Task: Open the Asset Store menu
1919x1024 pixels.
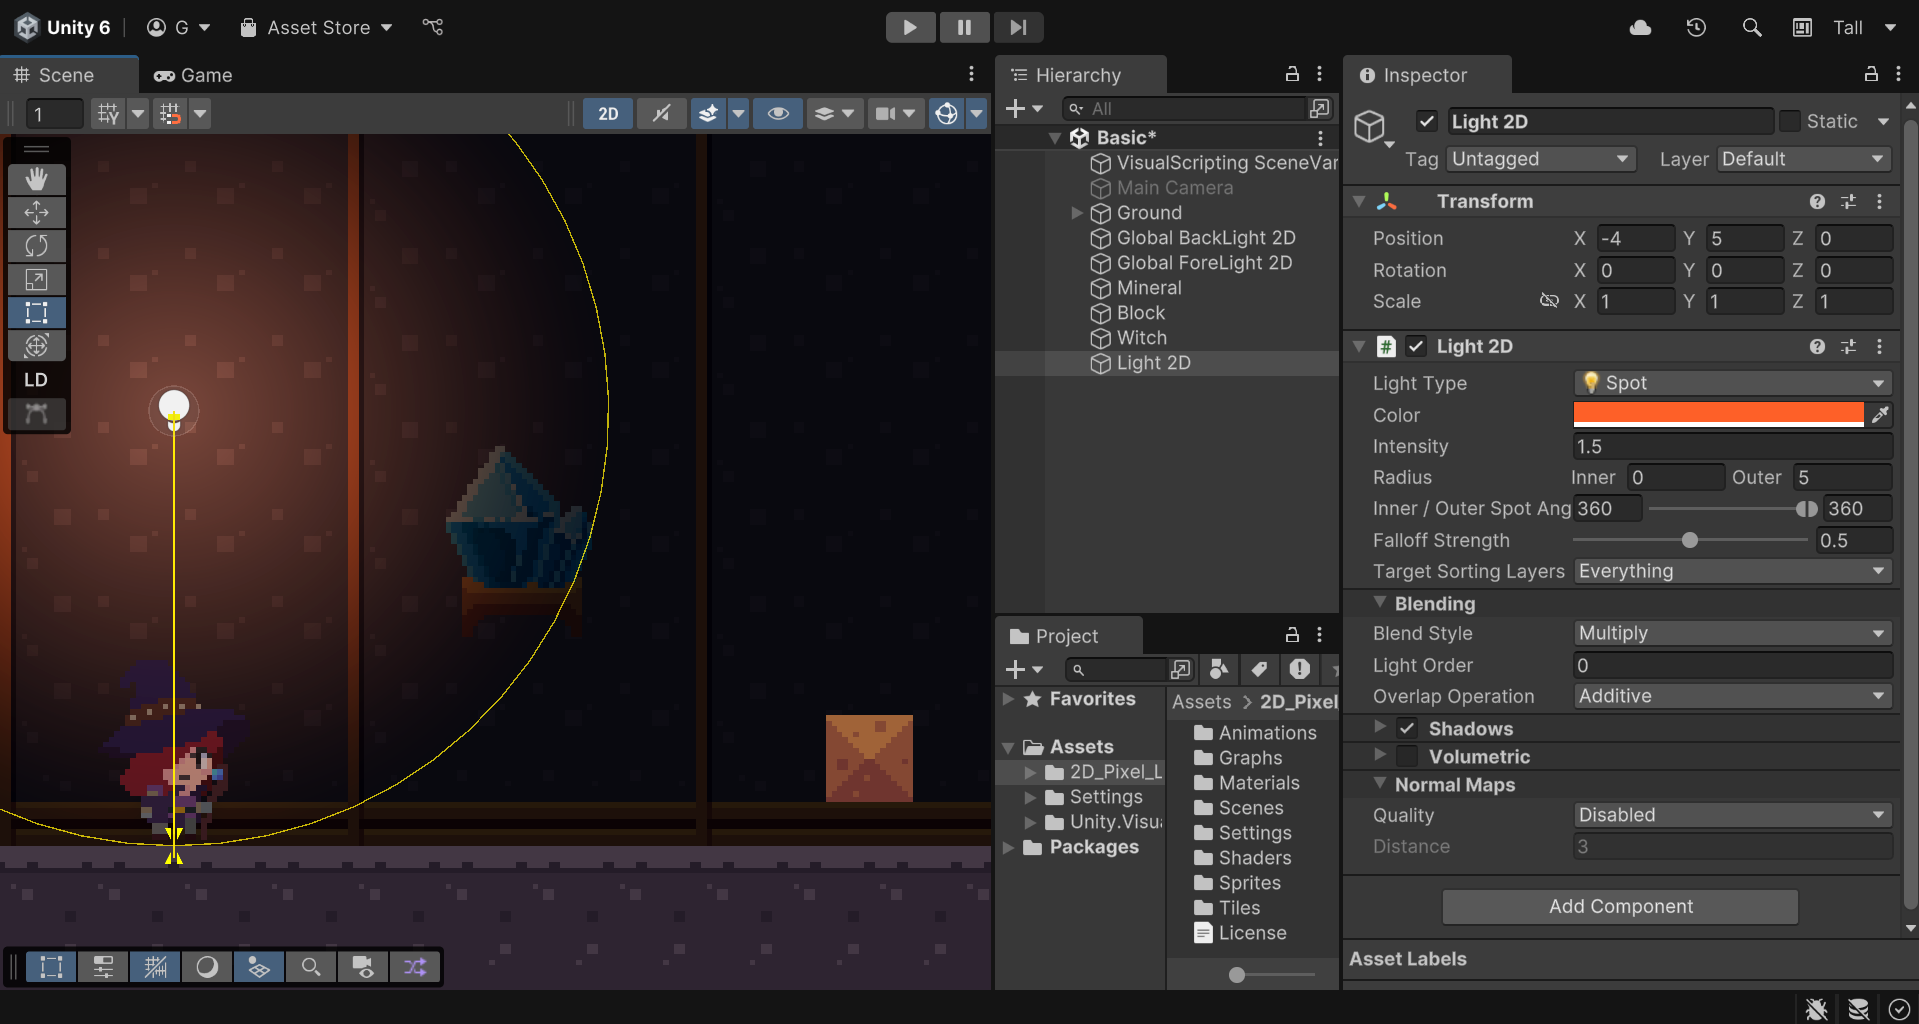Action: [317, 28]
